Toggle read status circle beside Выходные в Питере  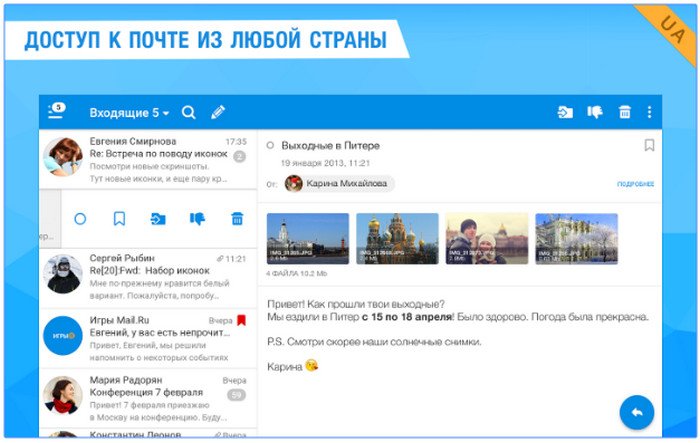point(270,146)
